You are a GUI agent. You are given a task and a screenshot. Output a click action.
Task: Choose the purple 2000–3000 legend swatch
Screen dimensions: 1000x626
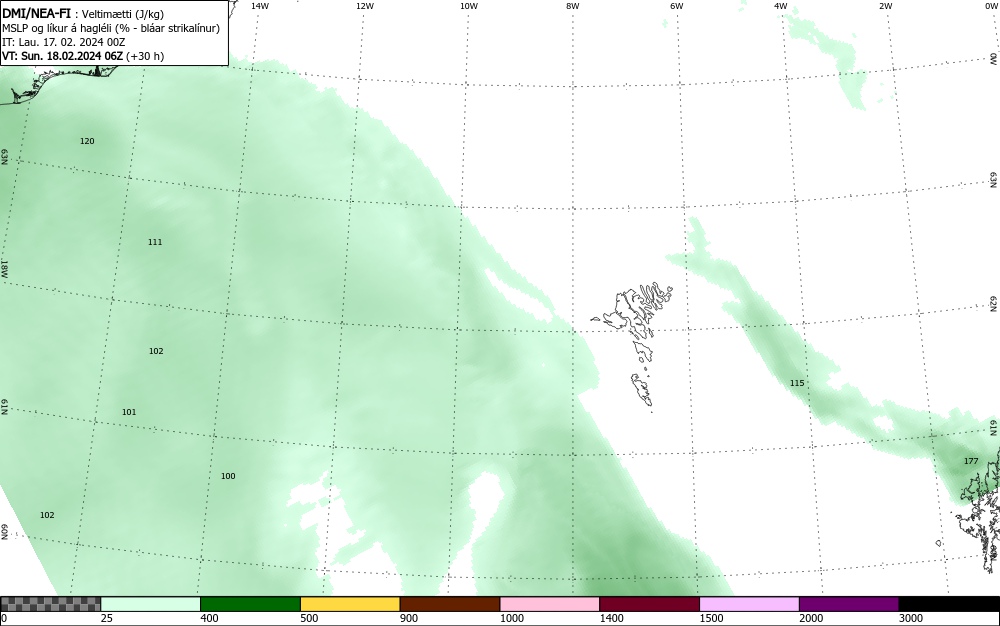tap(849, 604)
